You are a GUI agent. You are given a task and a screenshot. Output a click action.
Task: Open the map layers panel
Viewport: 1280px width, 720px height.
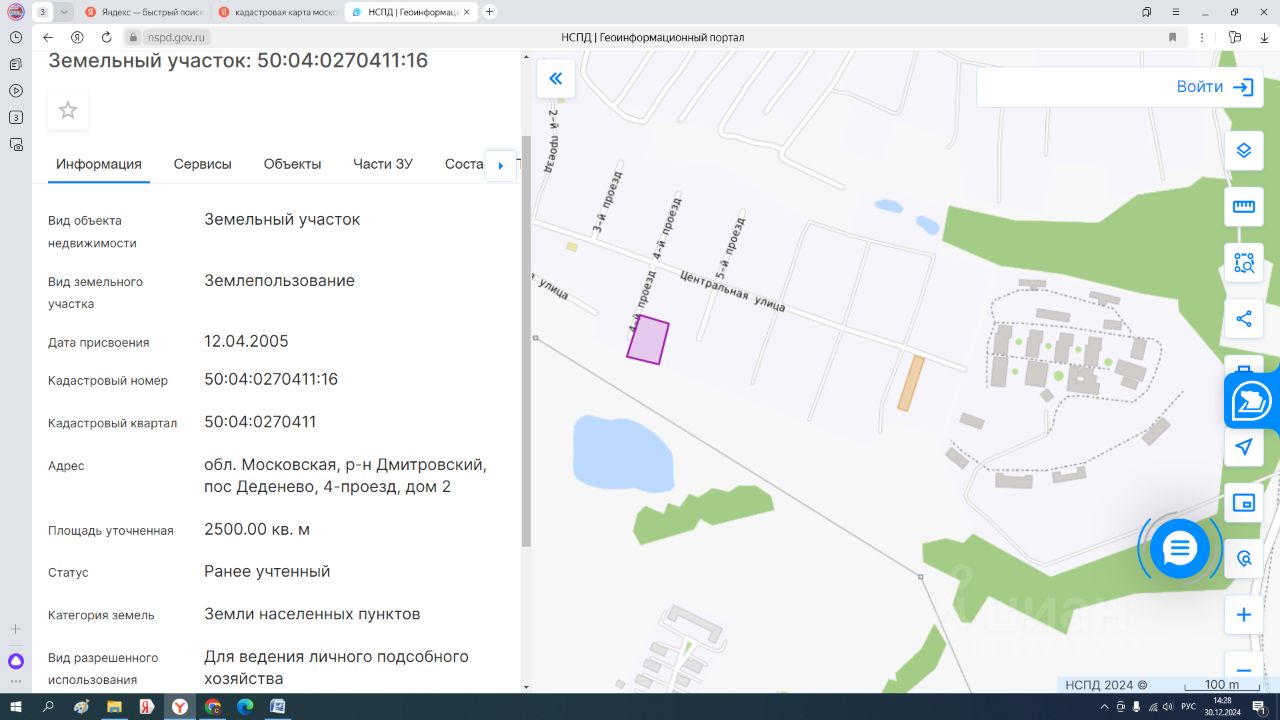1244,151
